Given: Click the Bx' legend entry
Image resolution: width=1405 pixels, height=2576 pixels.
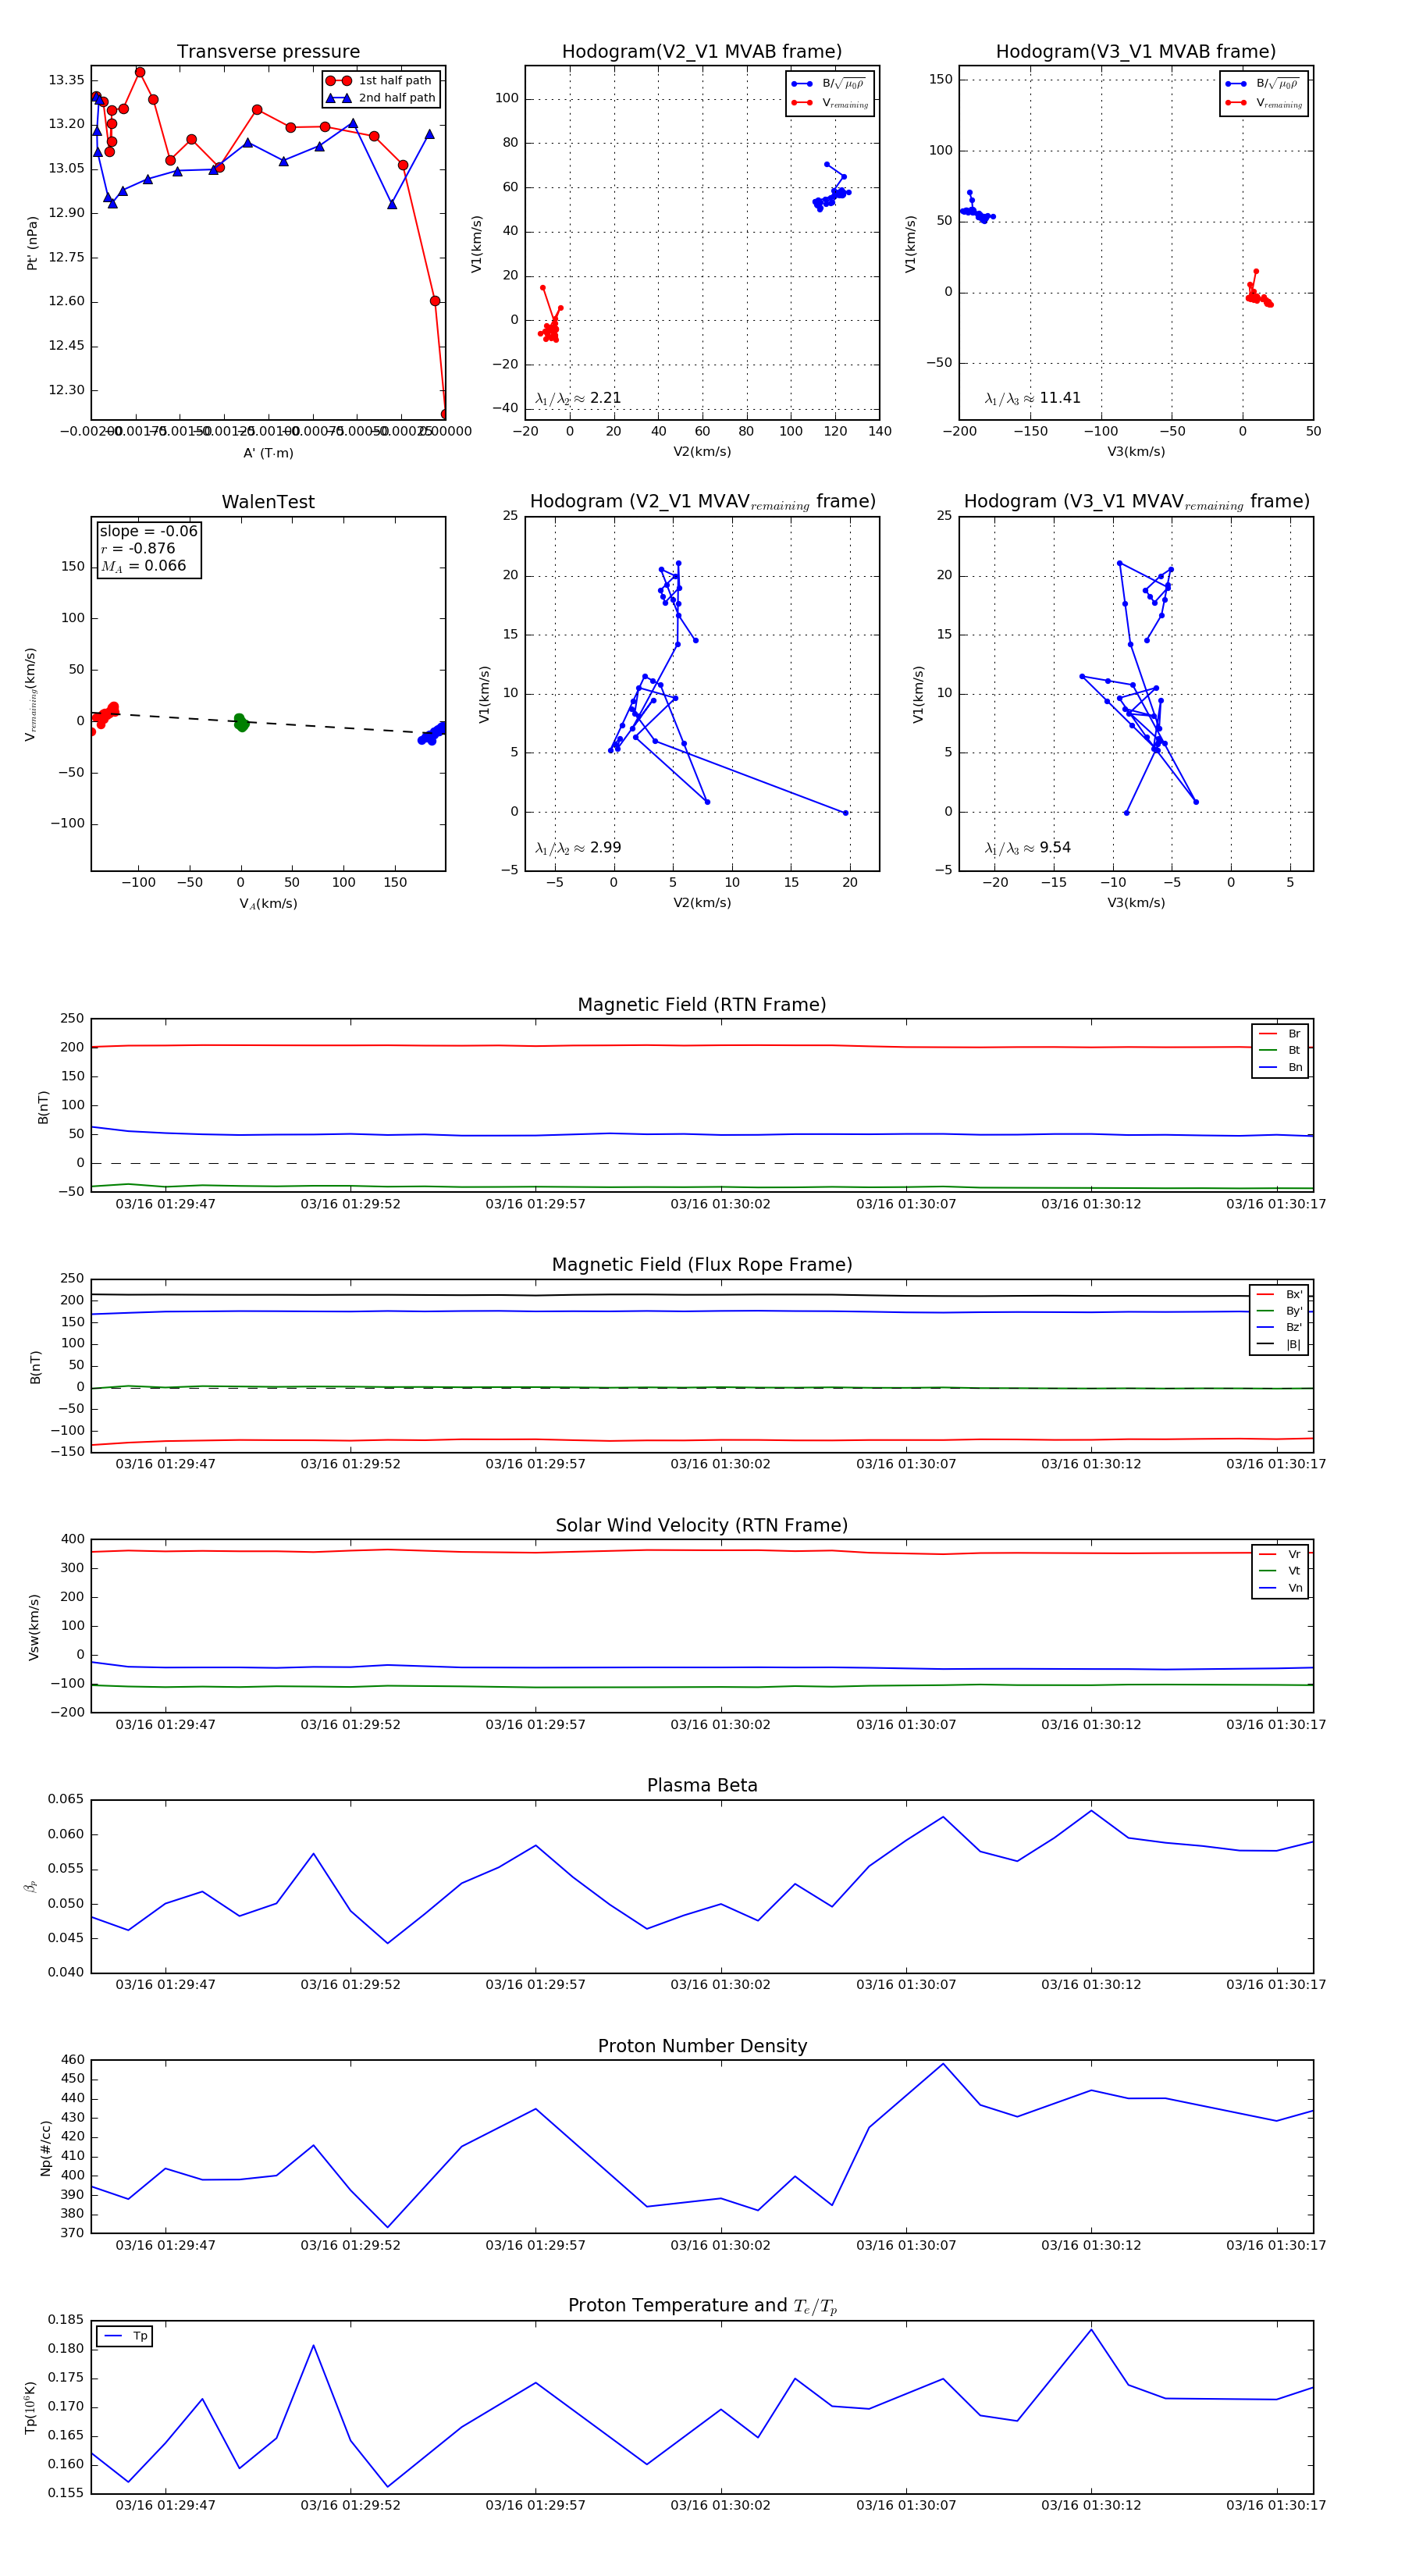Looking at the screenshot, I should pos(1279,1294).
